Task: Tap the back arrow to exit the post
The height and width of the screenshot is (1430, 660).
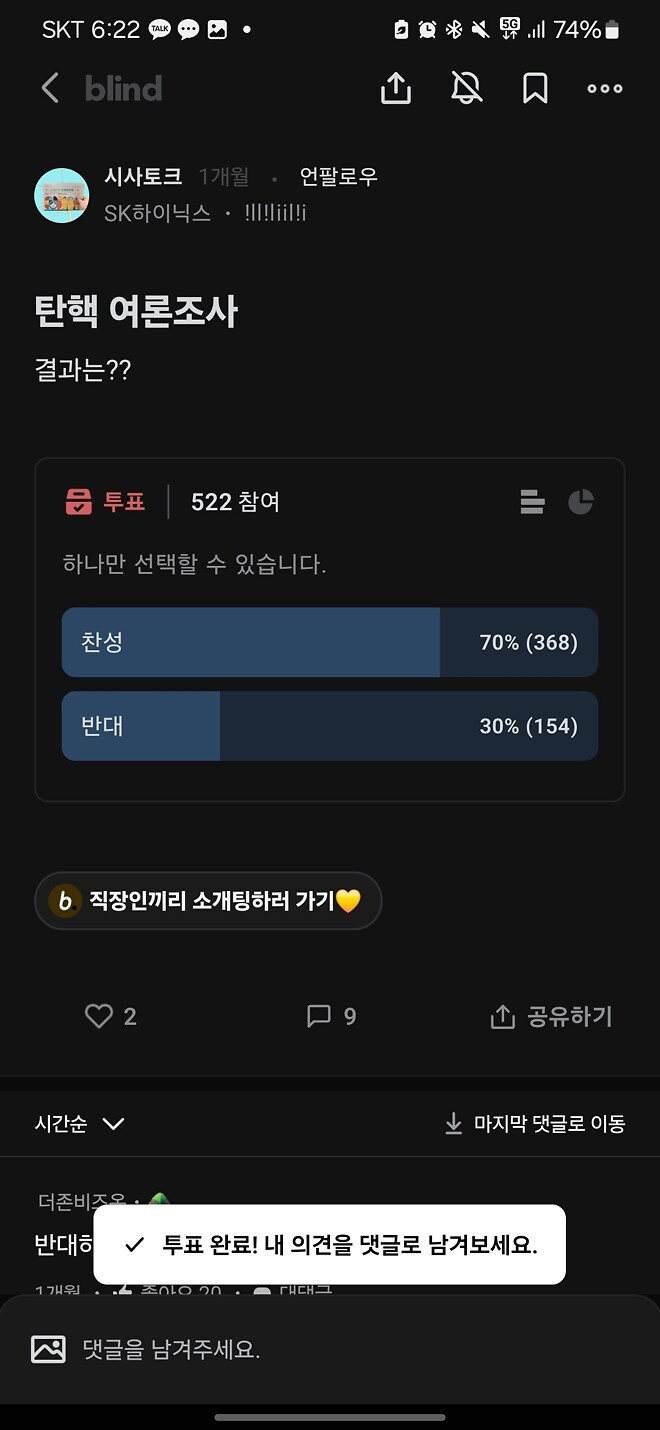Action: (x=50, y=88)
